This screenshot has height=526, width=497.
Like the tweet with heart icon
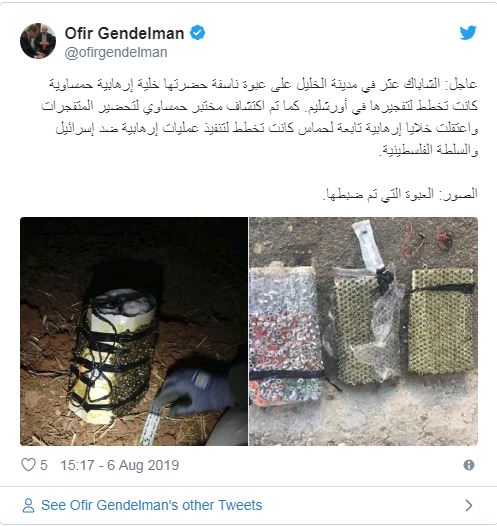click(x=28, y=465)
